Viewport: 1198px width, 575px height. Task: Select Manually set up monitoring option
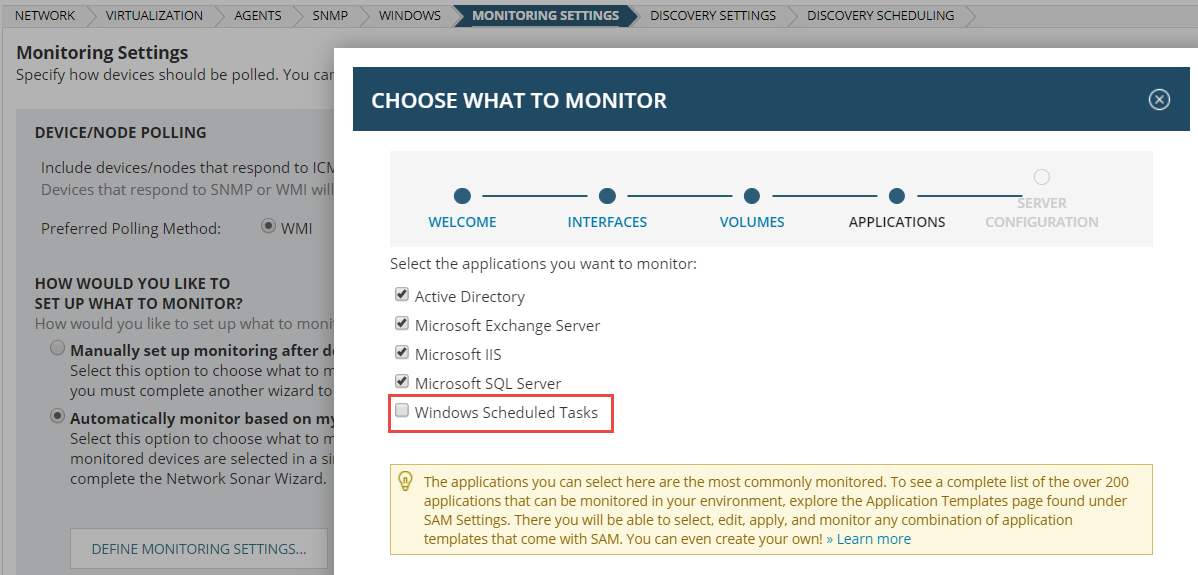(58, 349)
